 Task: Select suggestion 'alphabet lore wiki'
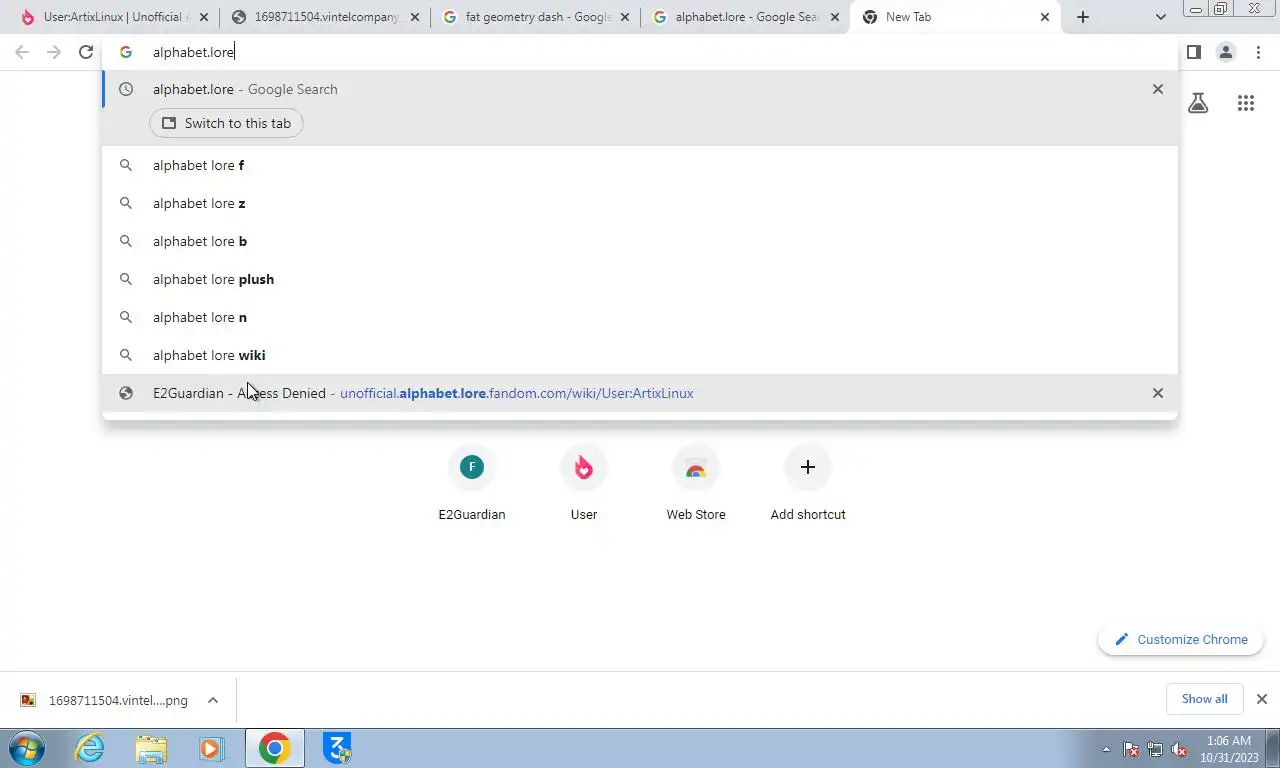point(640,355)
